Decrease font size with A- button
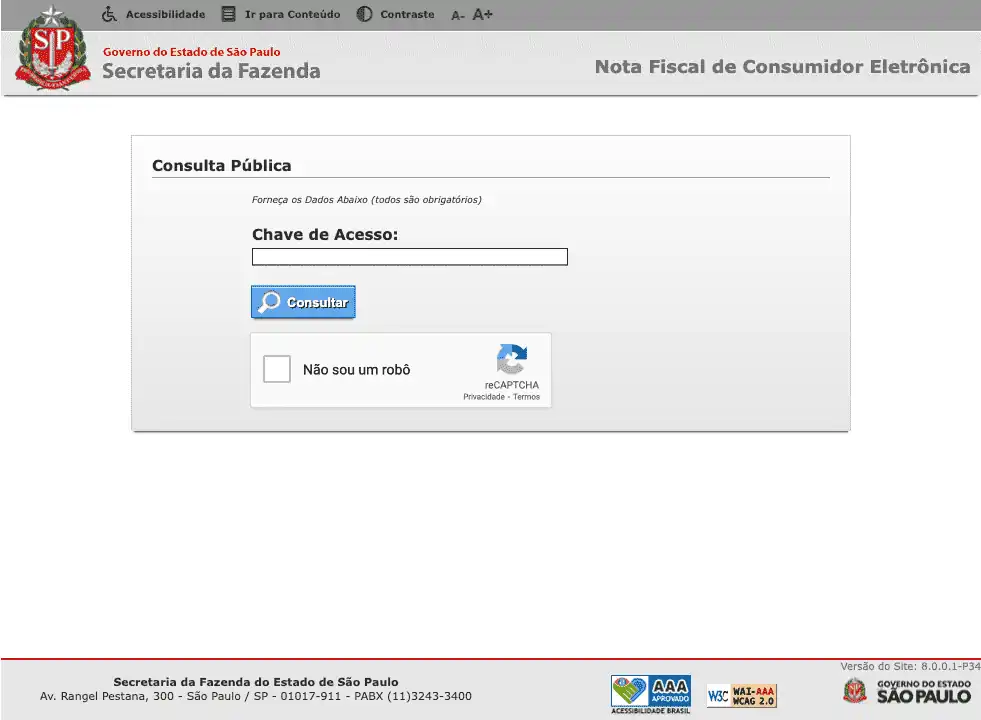The image size is (981, 720). point(458,15)
